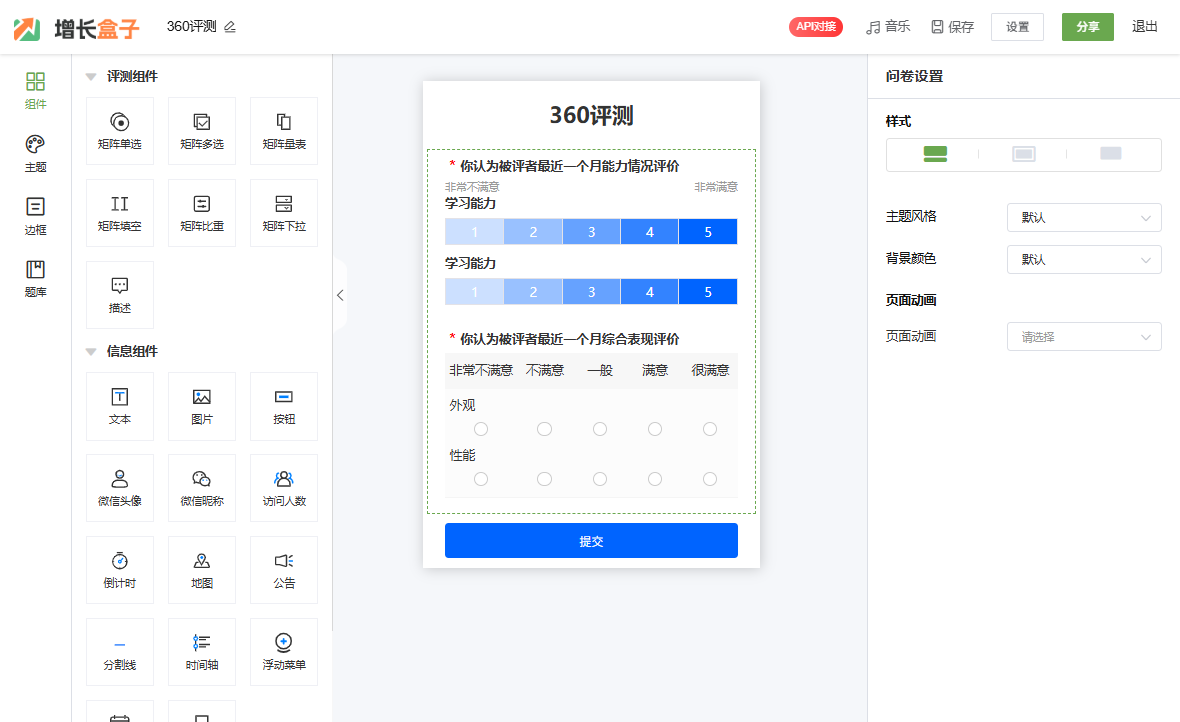Image resolution: width=1180 pixels, height=722 pixels.
Task: Insert the 访问人数 visitor count component
Action: coord(284,488)
